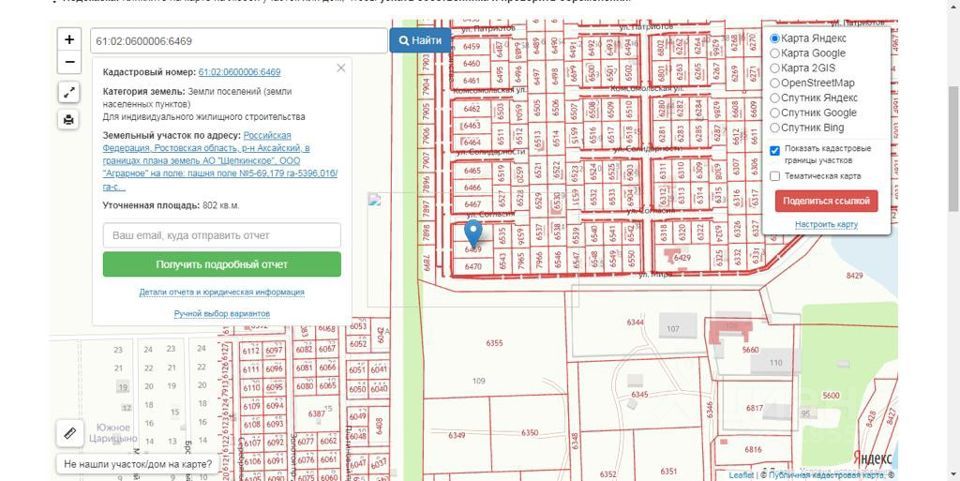Click parcel 6462 on the map

tap(472, 109)
